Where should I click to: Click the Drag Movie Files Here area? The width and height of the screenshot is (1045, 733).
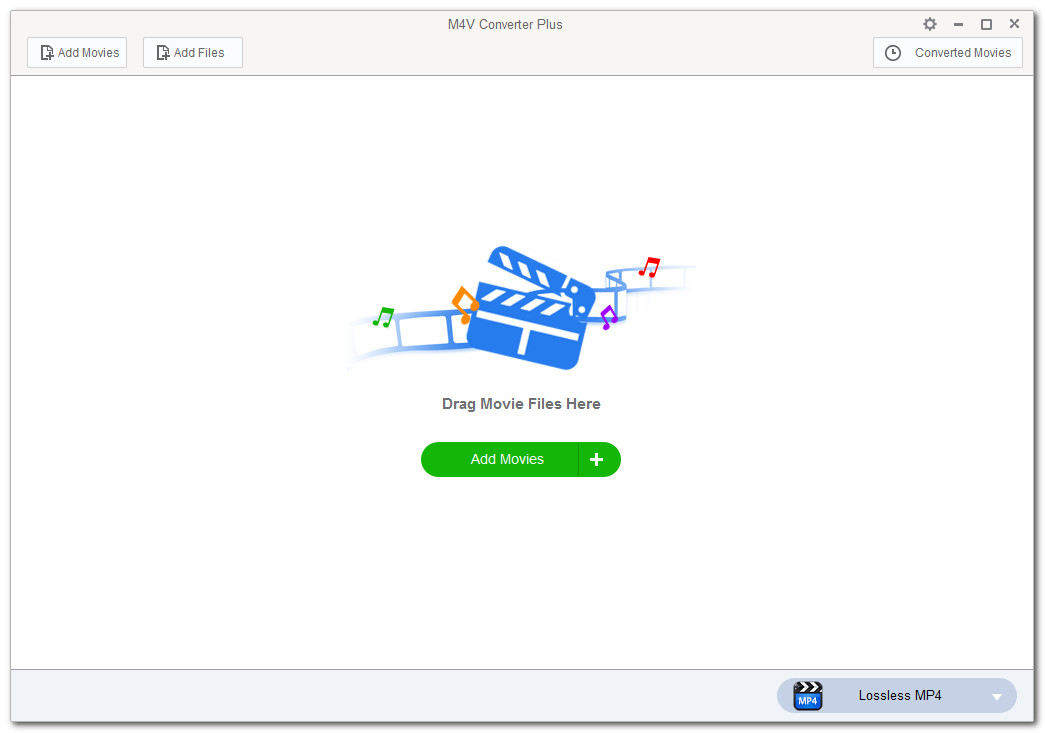pyautogui.click(x=520, y=403)
